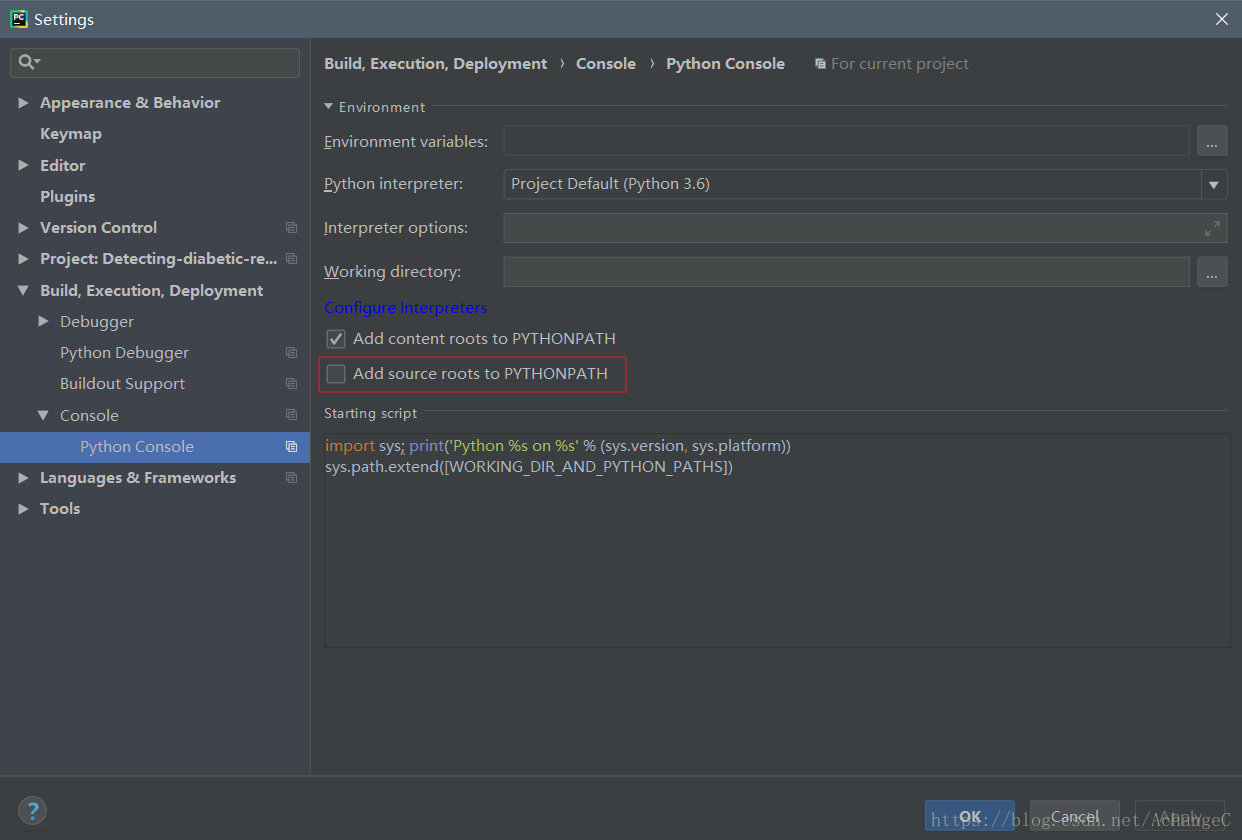This screenshot has width=1242, height=840.
Task: Open Buildout Support settings page
Action: click(122, 384)
